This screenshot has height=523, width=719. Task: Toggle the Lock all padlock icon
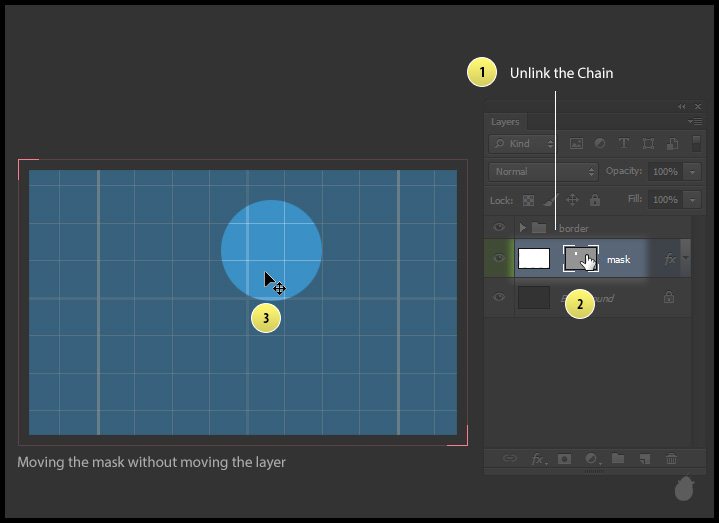point(595,200)
